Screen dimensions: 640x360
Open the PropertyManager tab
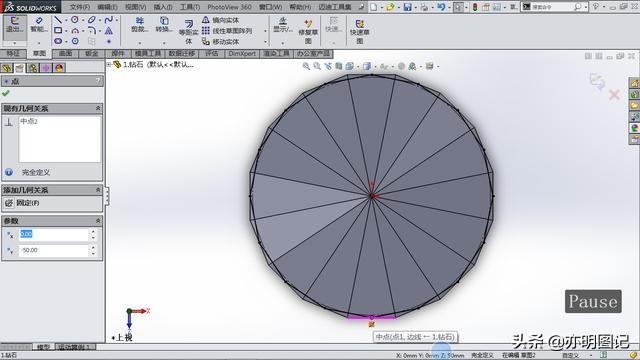coord(20,68)
